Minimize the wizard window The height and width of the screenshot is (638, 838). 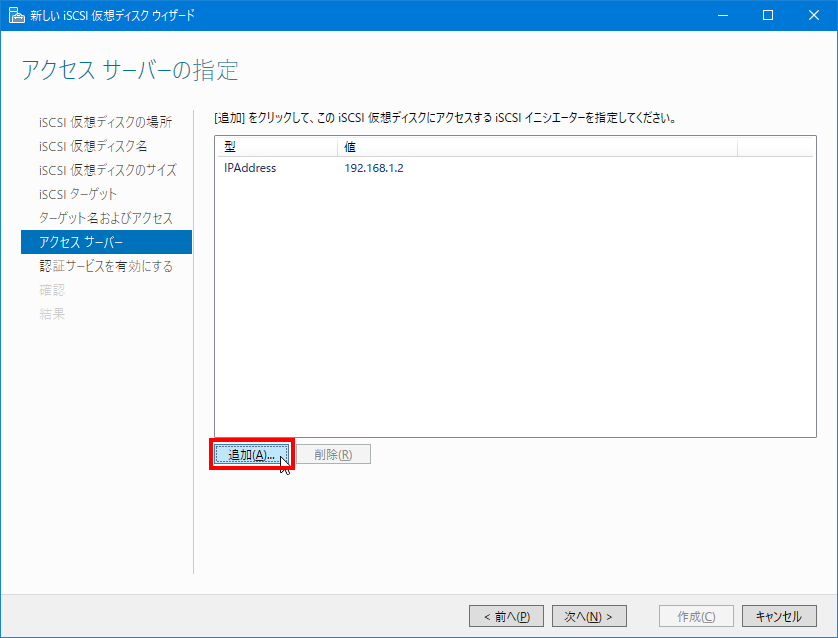721,14
